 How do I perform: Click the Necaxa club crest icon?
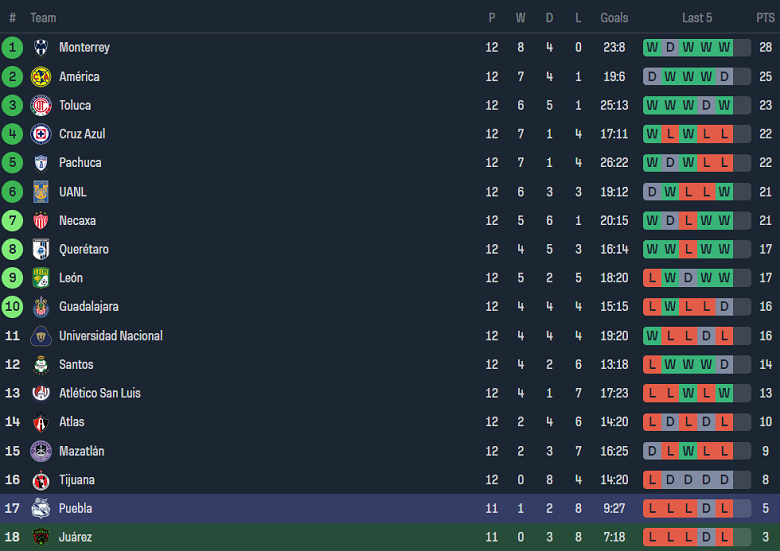click(41, 221)
